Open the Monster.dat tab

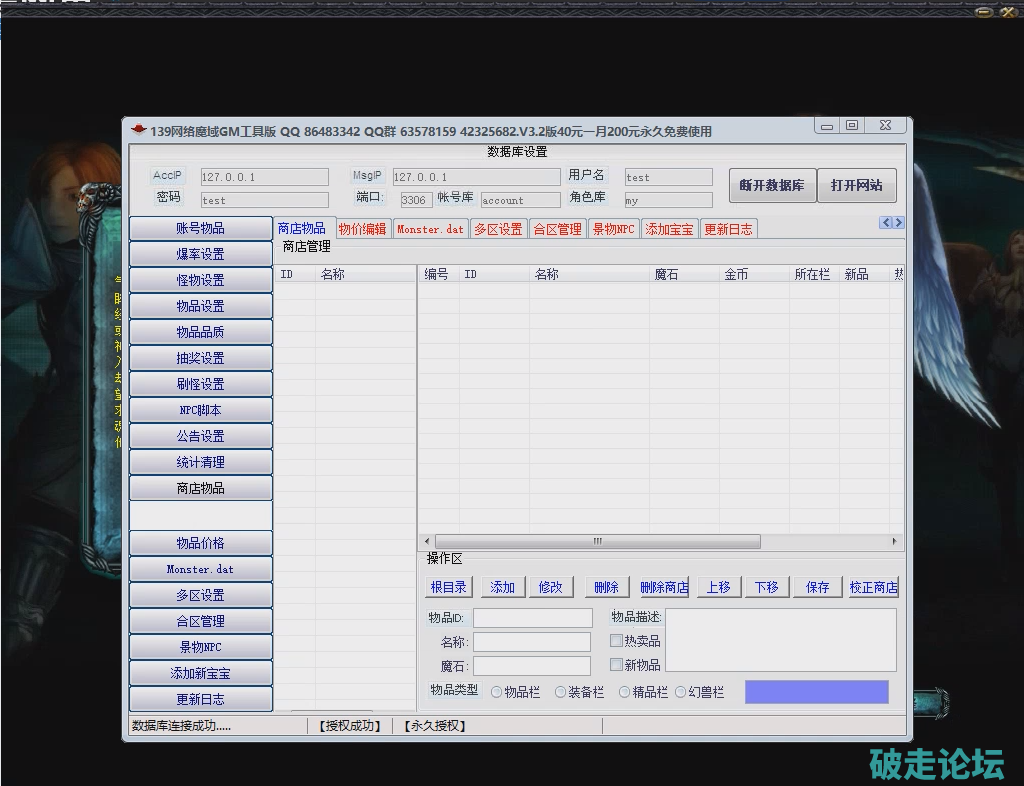430,229
